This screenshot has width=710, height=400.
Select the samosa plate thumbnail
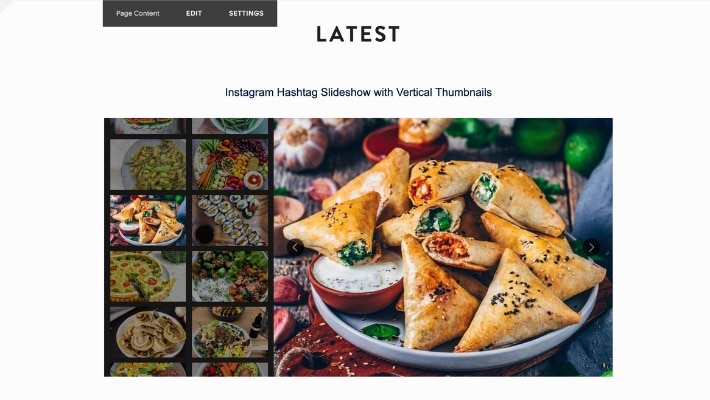click(x=148, y=221)
